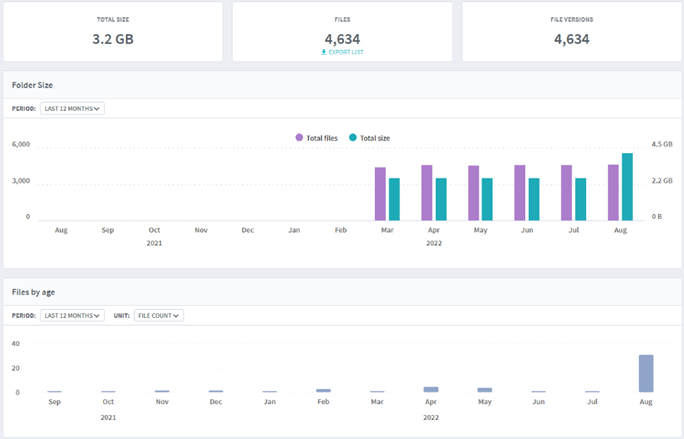Open the Folder Size period dropdown
684x439 pixels.
click(73, 108)
